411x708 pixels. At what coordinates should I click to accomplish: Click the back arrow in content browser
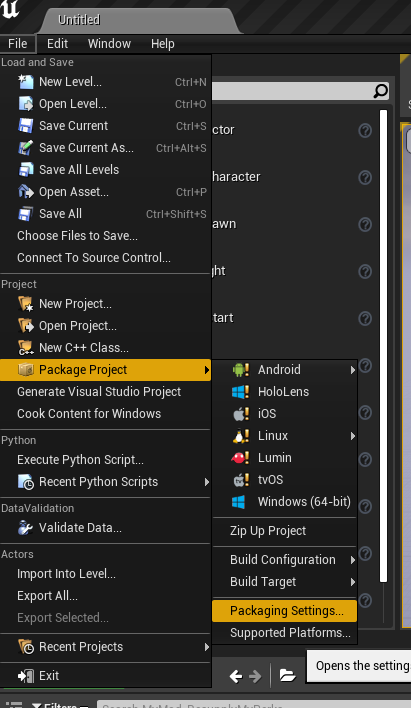pos(236,676)
